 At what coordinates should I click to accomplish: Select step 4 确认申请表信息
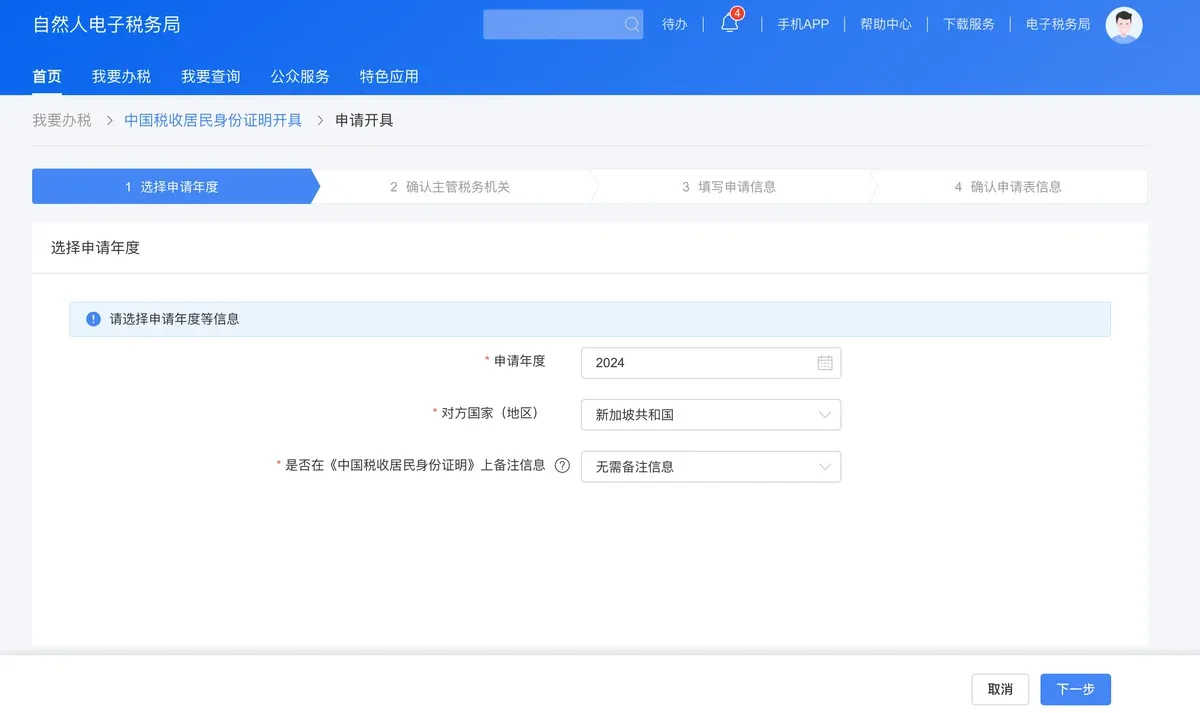1009,186
